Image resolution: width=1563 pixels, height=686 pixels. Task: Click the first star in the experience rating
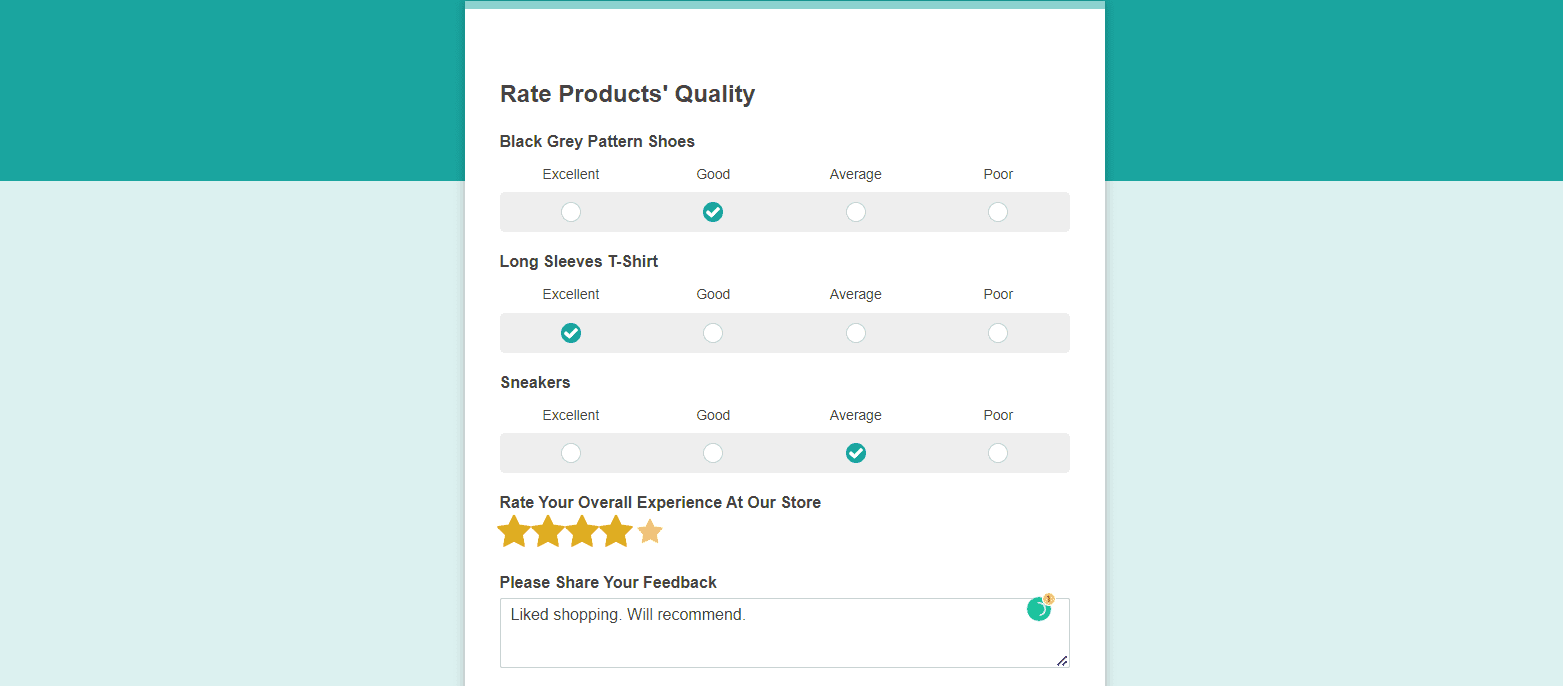514,532
